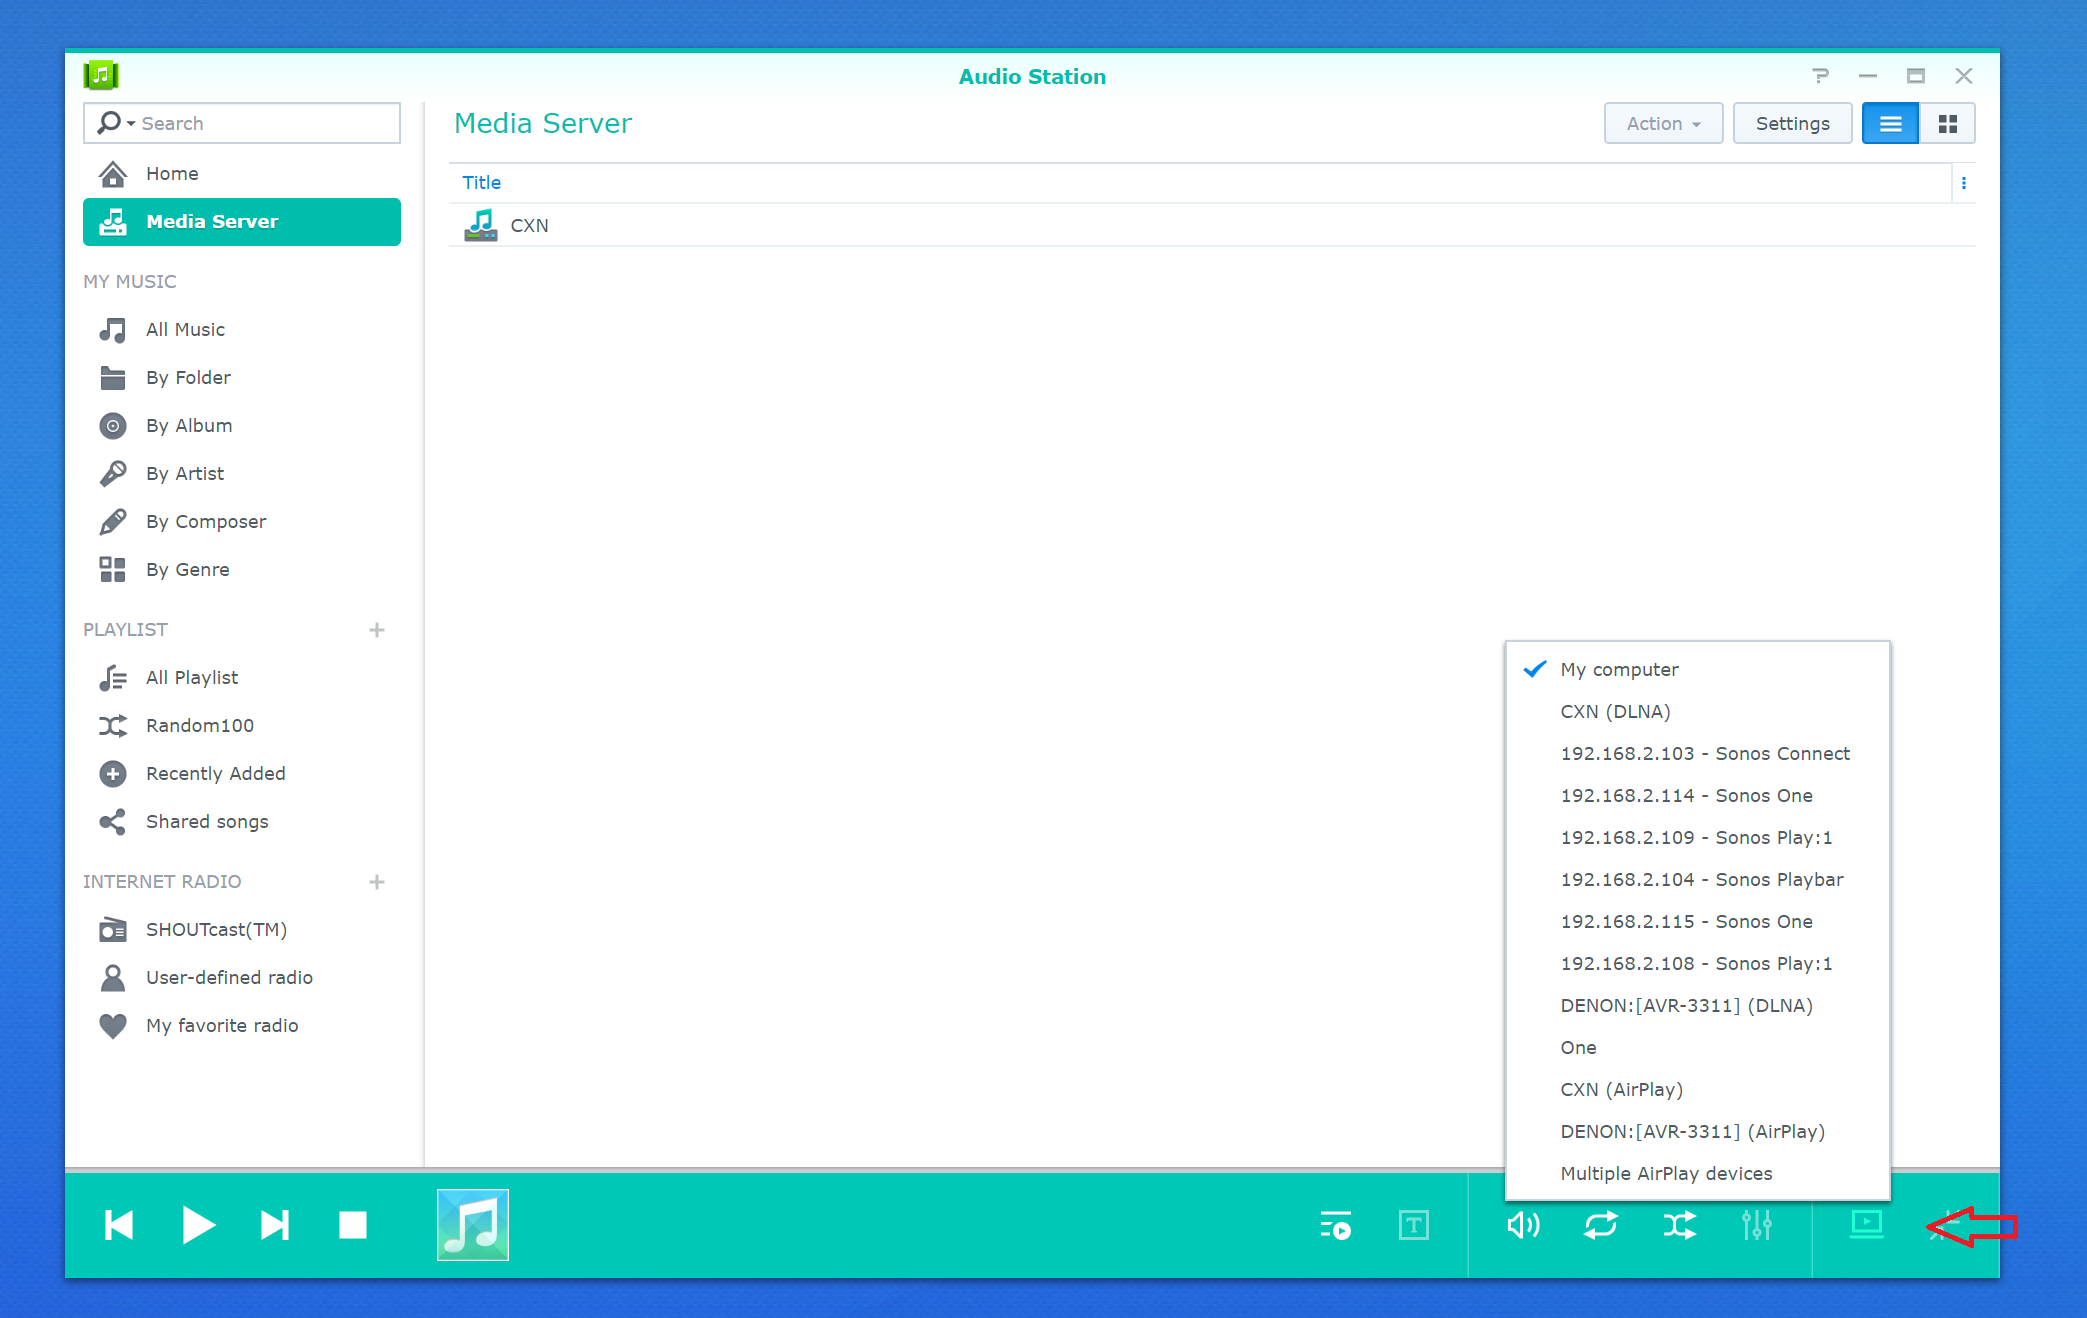Open Shared songs

[242, 822]
